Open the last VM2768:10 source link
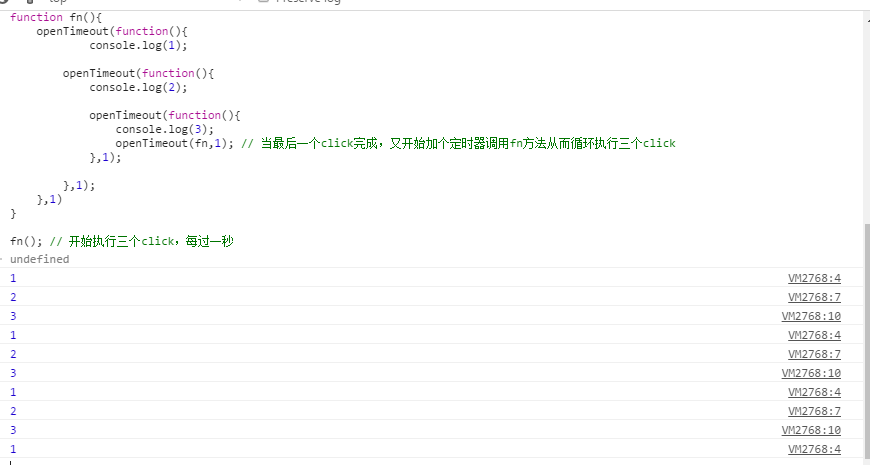Image resolution: width=870 pixels, height=465 pixels. coord(811,430)
